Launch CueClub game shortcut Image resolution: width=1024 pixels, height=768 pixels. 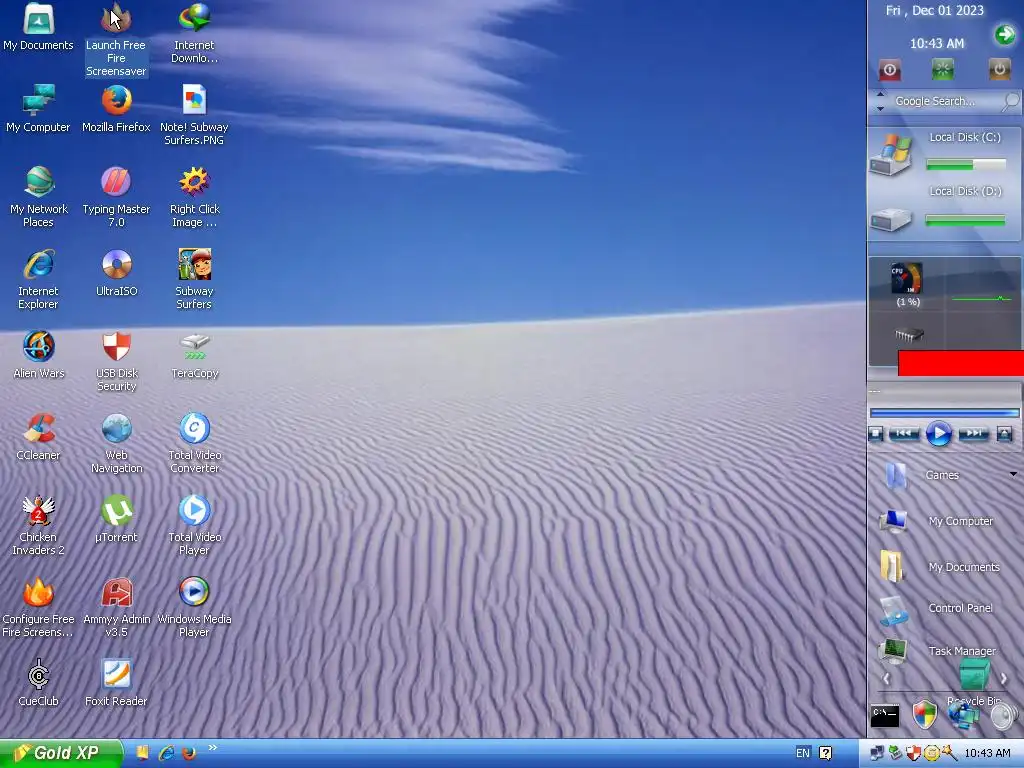(x=39, y=682)
